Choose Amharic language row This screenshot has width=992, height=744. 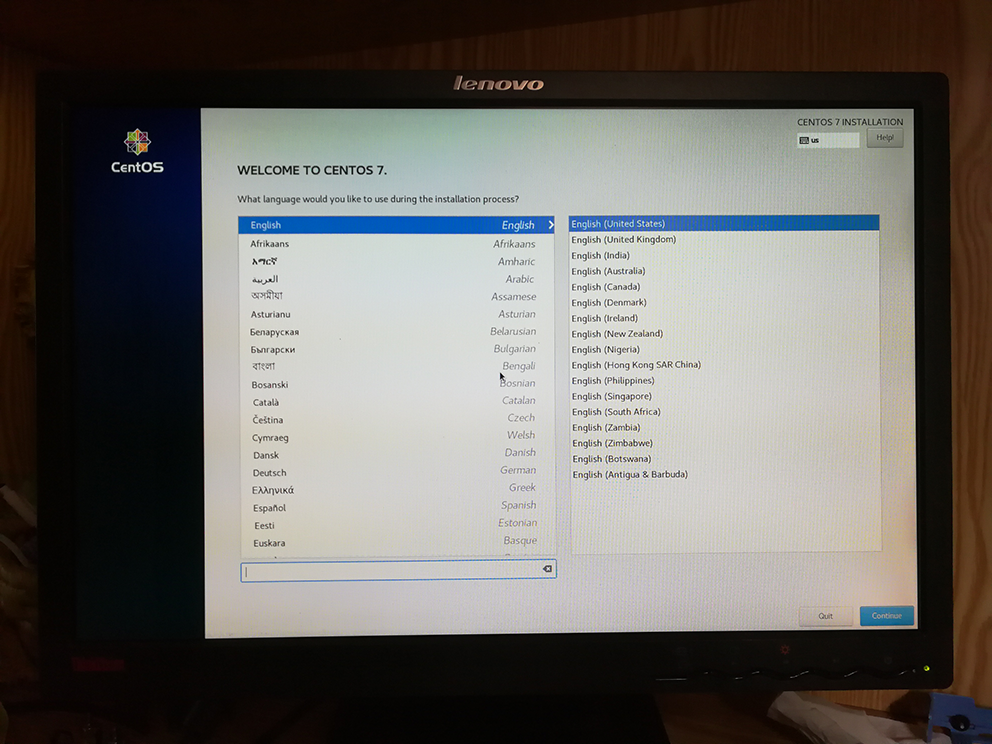tap(396, 261)
